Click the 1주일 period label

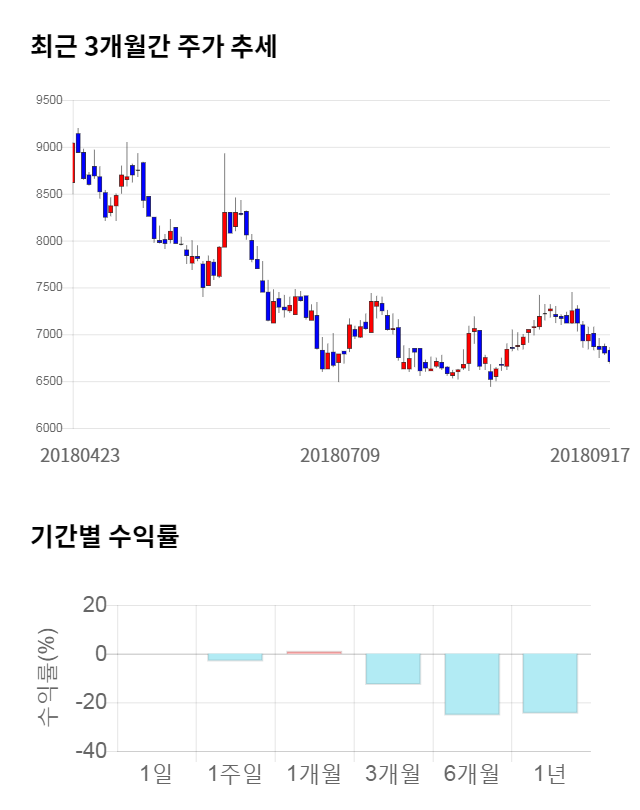tap(235, 773)
